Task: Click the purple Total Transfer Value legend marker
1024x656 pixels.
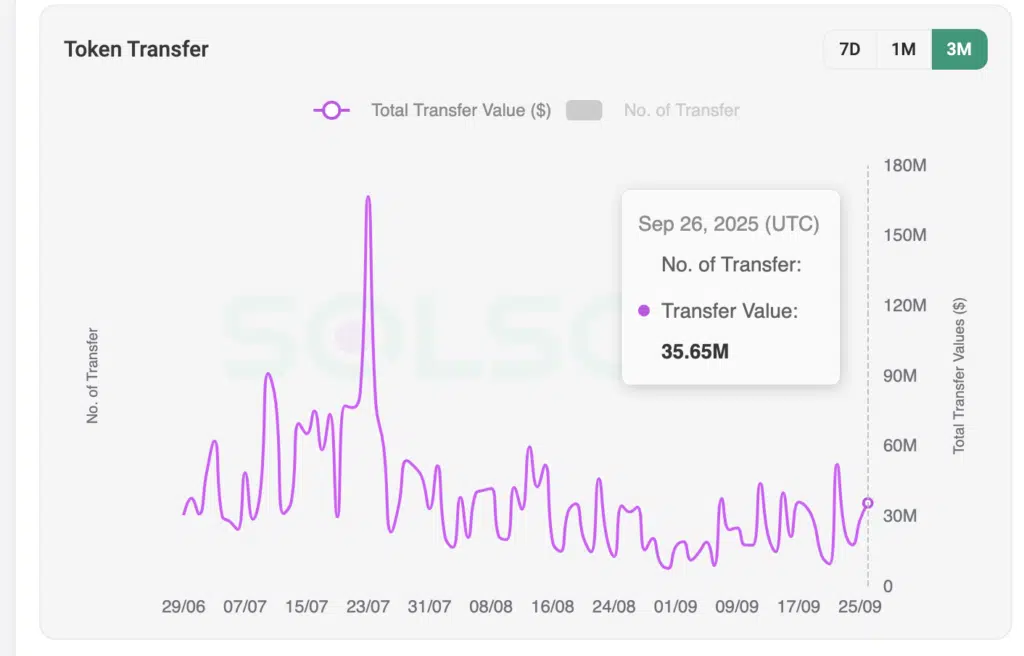Action: point(330,110)
